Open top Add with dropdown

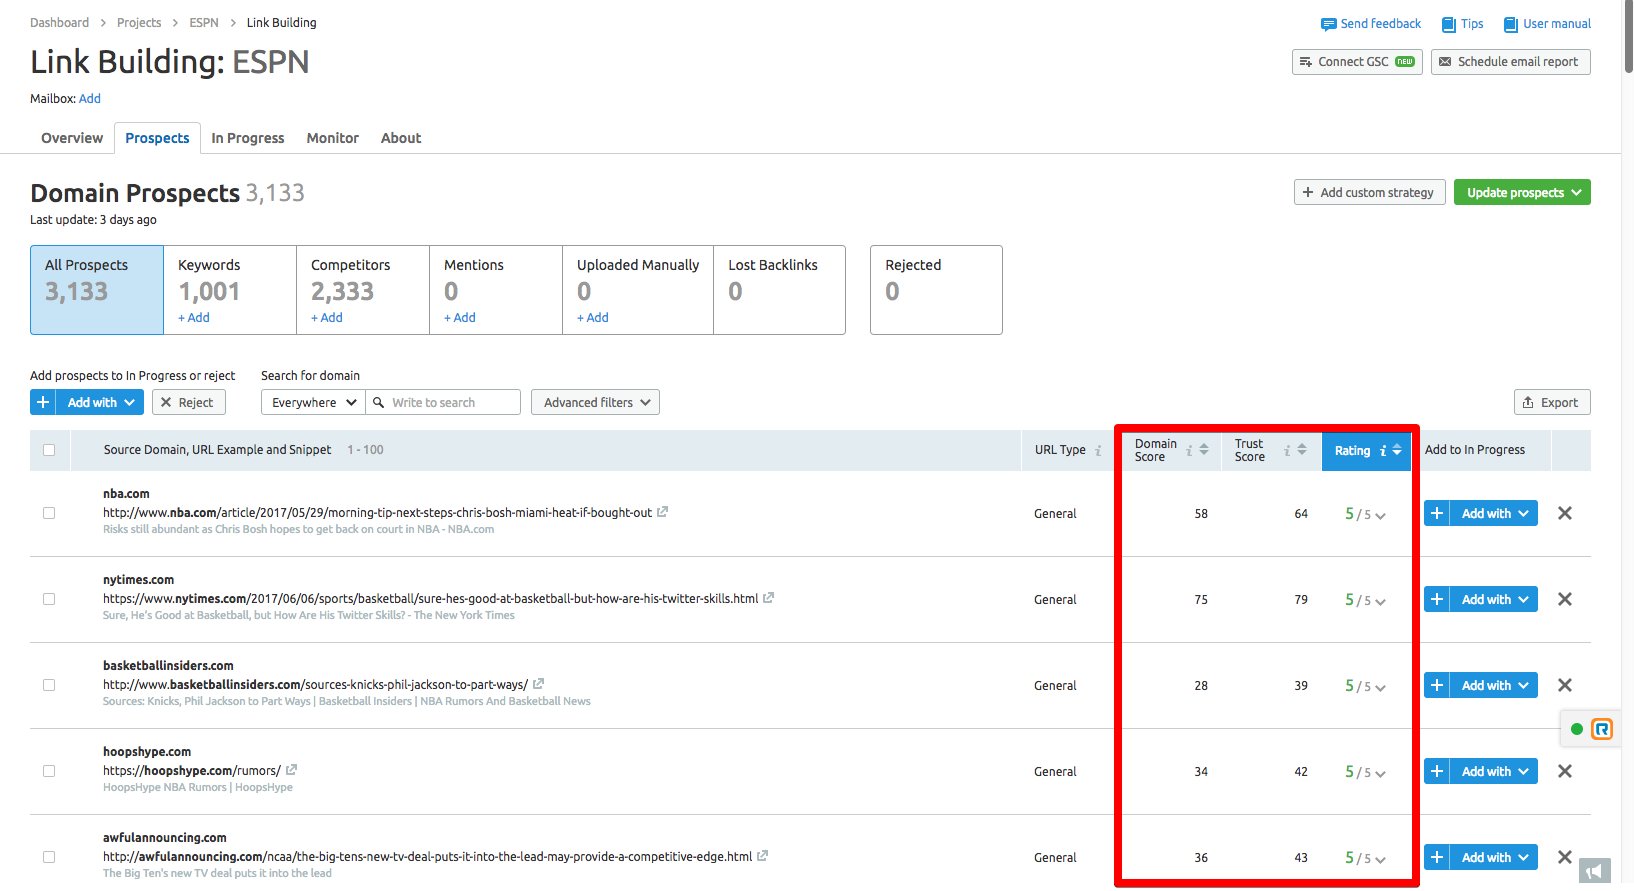coord(100,402)
